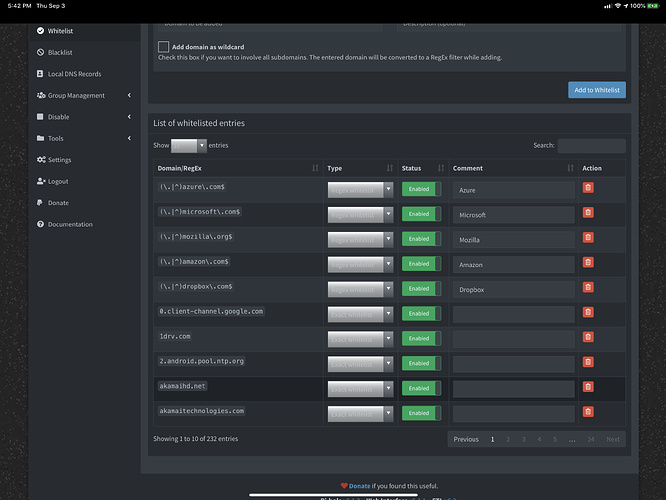Jump to page 24 of entries
666x500 pixels.
click(x=590, y=439)
